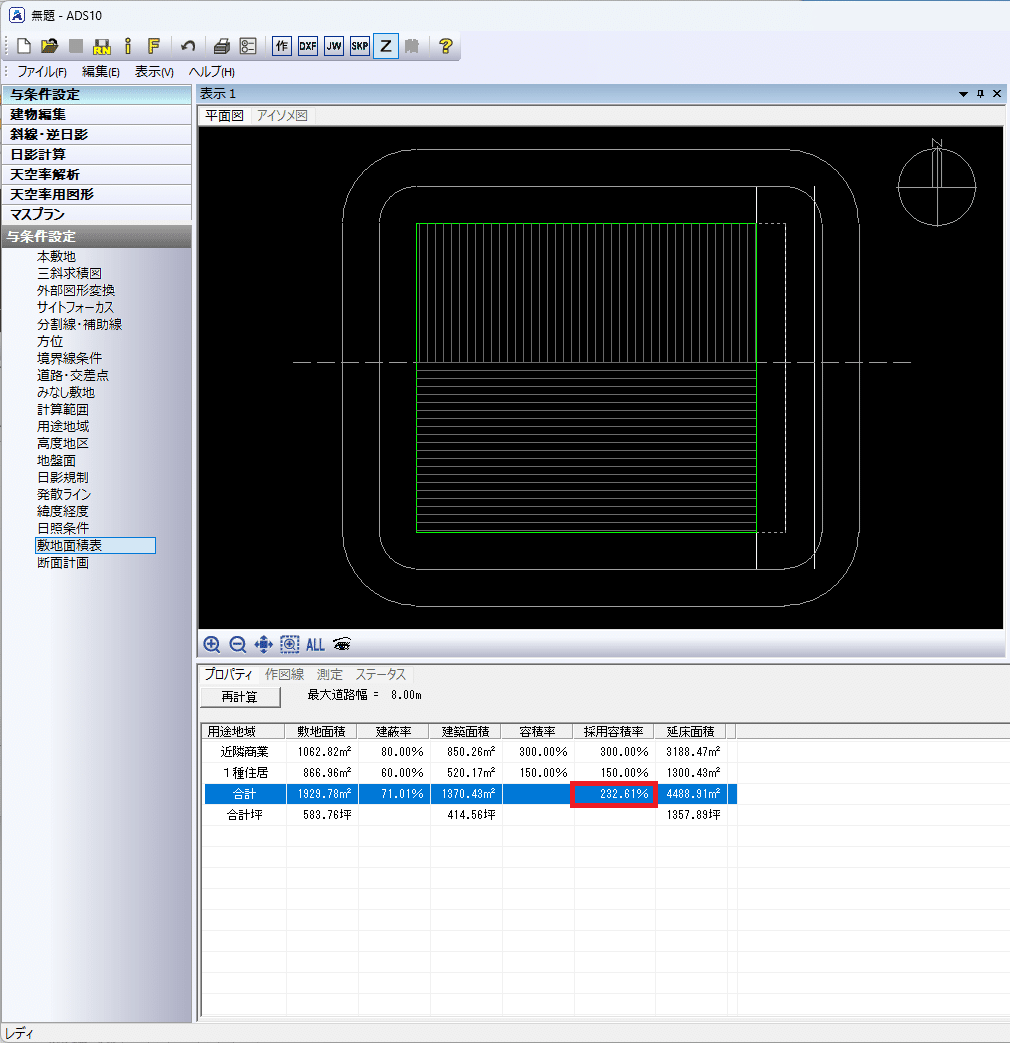Screen dimensions: 1010x1043
Task: Click the 再計算 button
Action: coord(240,696)
